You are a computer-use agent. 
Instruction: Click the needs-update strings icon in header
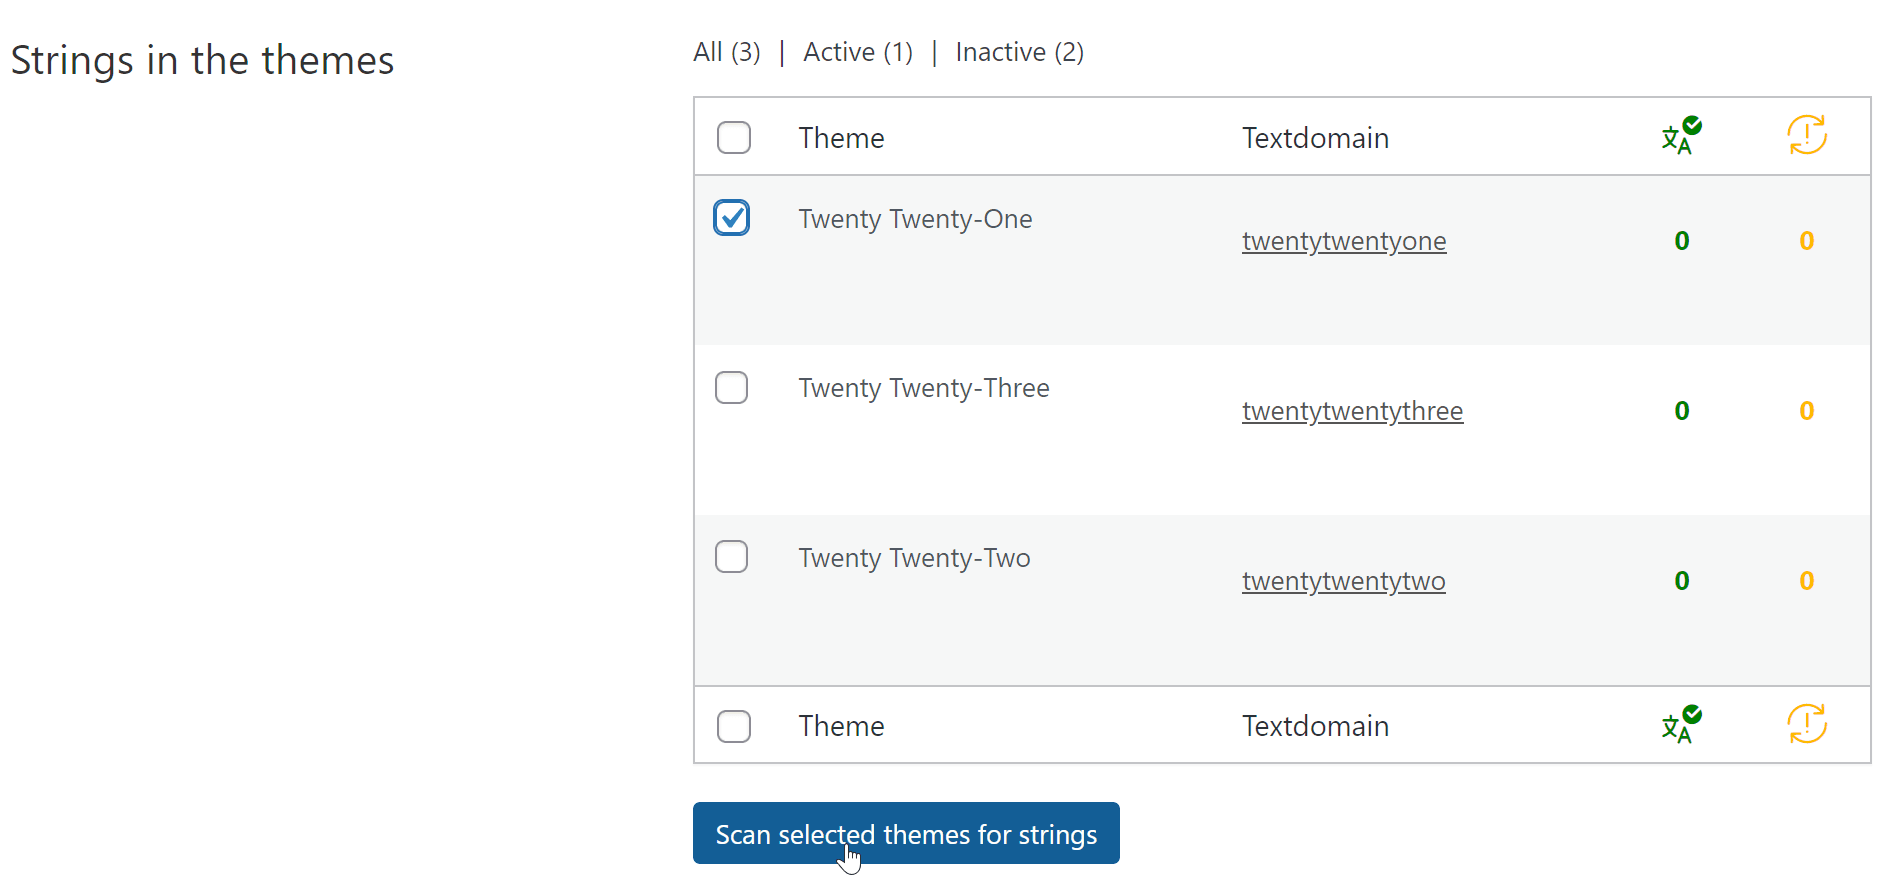click(1806, 135)
